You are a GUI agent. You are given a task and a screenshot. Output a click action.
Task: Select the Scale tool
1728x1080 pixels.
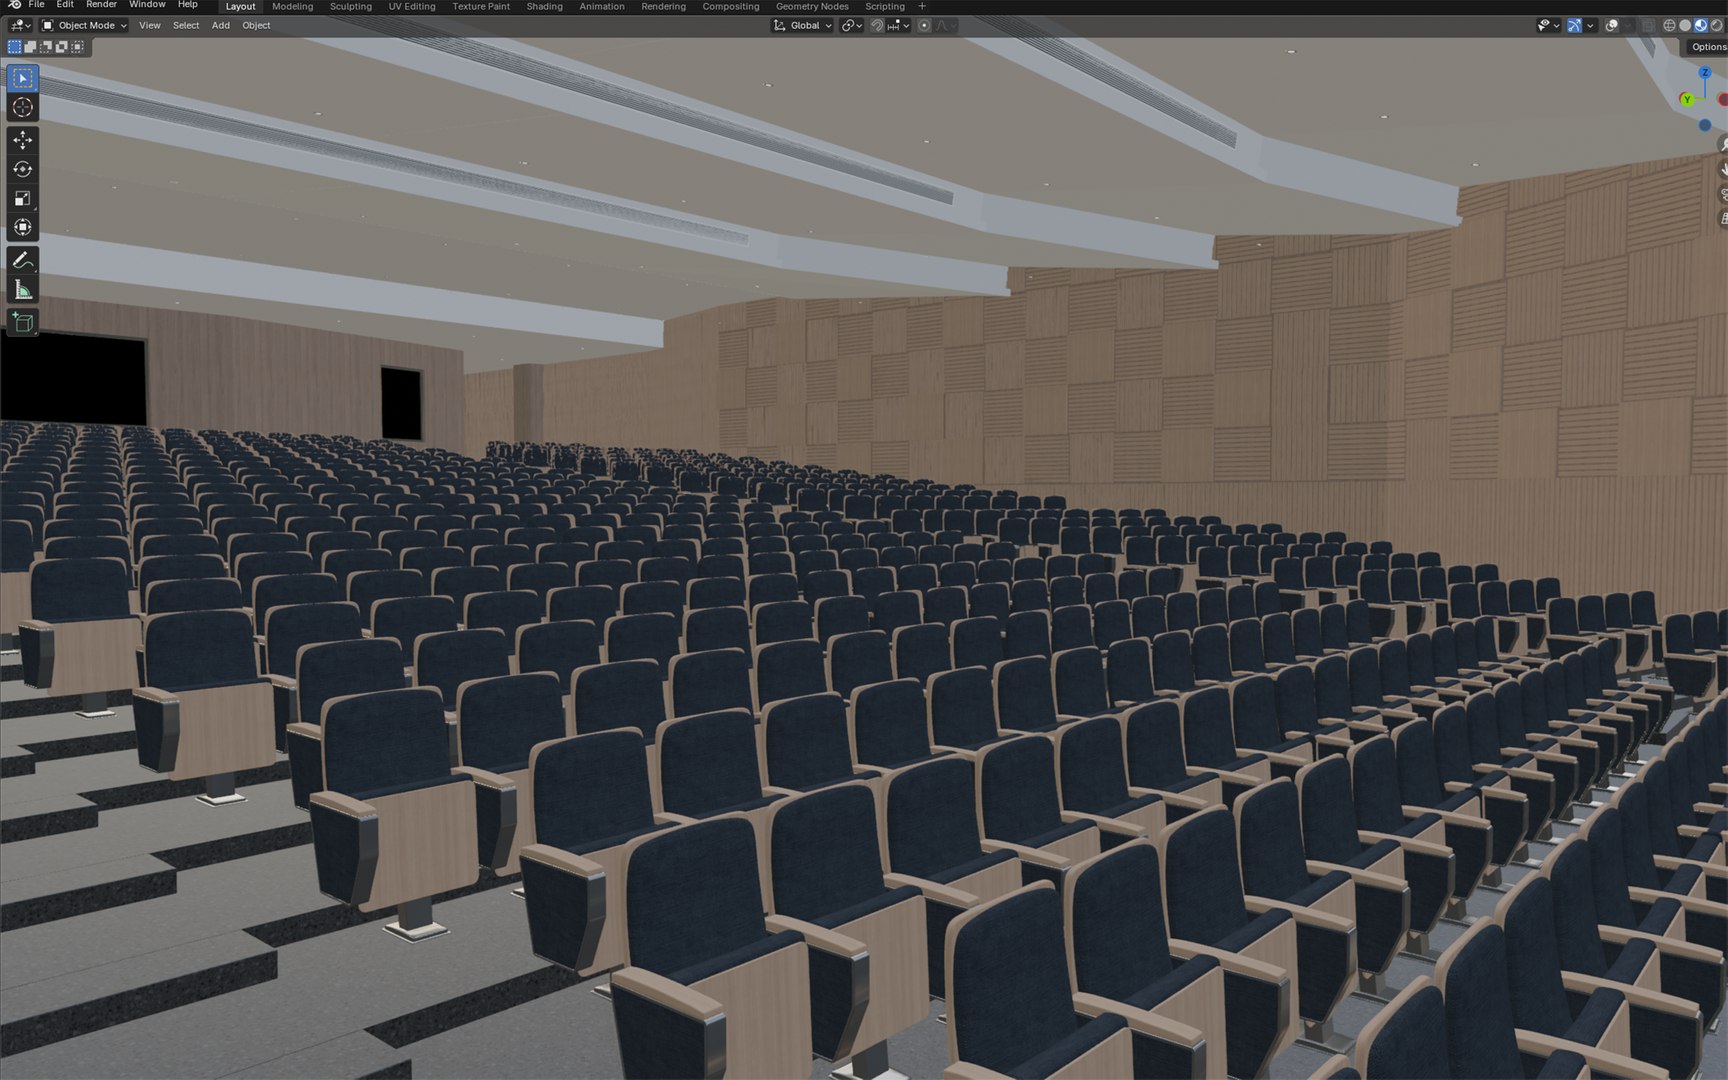point(22,198)
